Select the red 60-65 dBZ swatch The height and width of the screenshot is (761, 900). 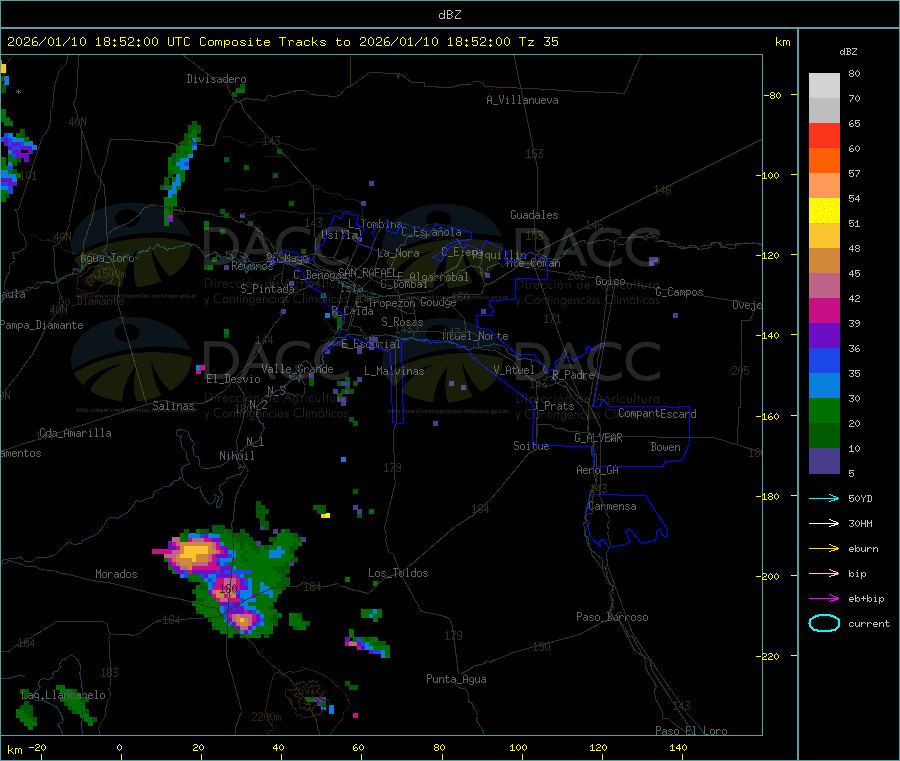click(824, 135)
